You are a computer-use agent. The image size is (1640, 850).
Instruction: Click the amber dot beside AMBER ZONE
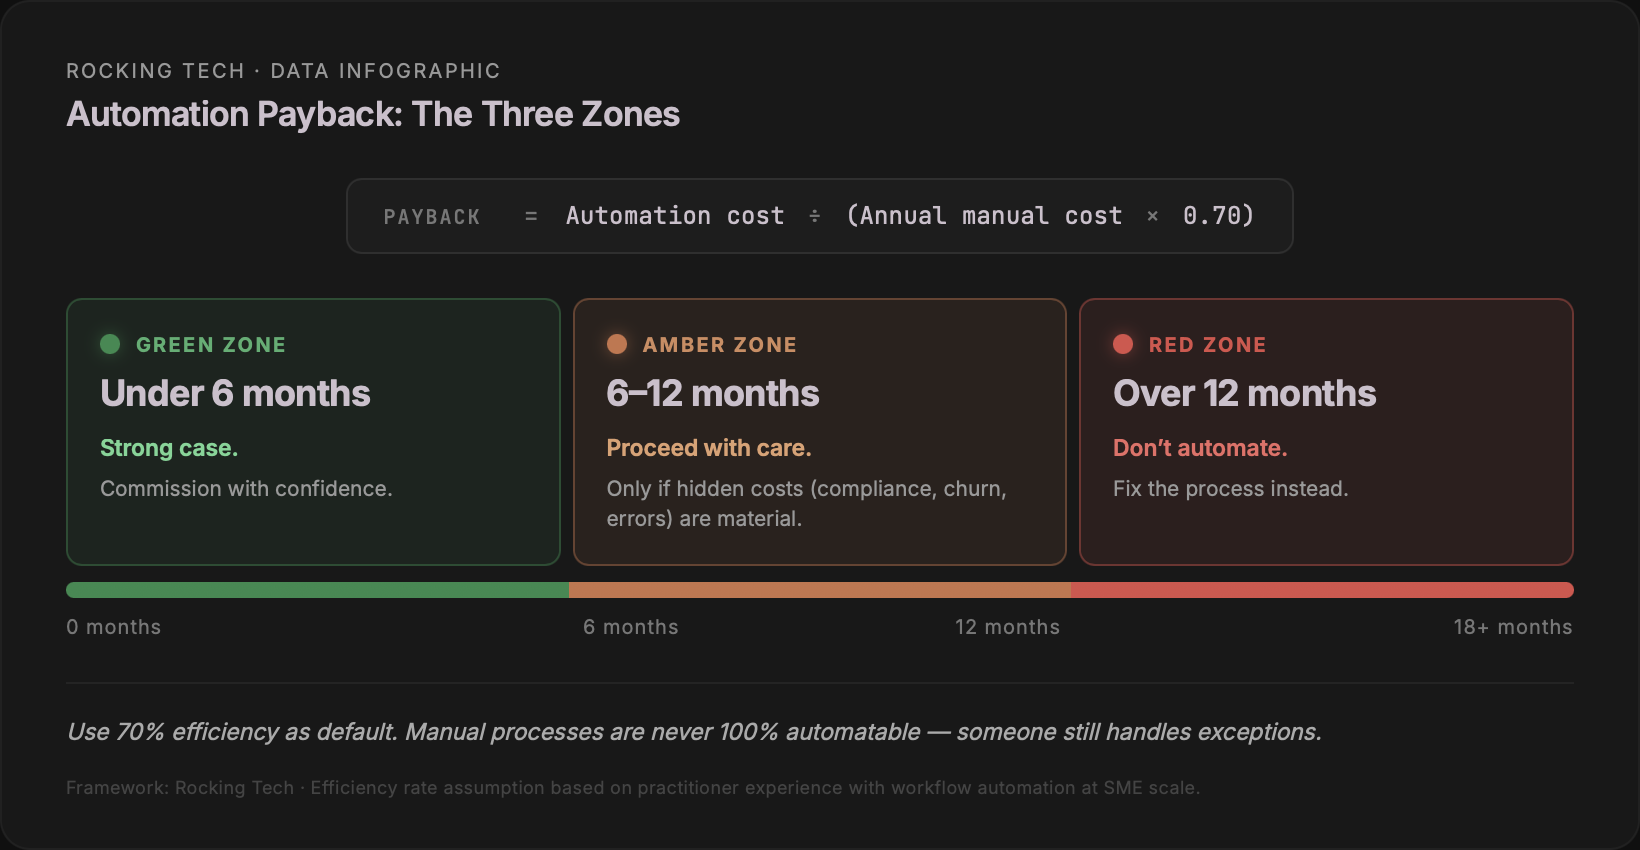point(617,344)
